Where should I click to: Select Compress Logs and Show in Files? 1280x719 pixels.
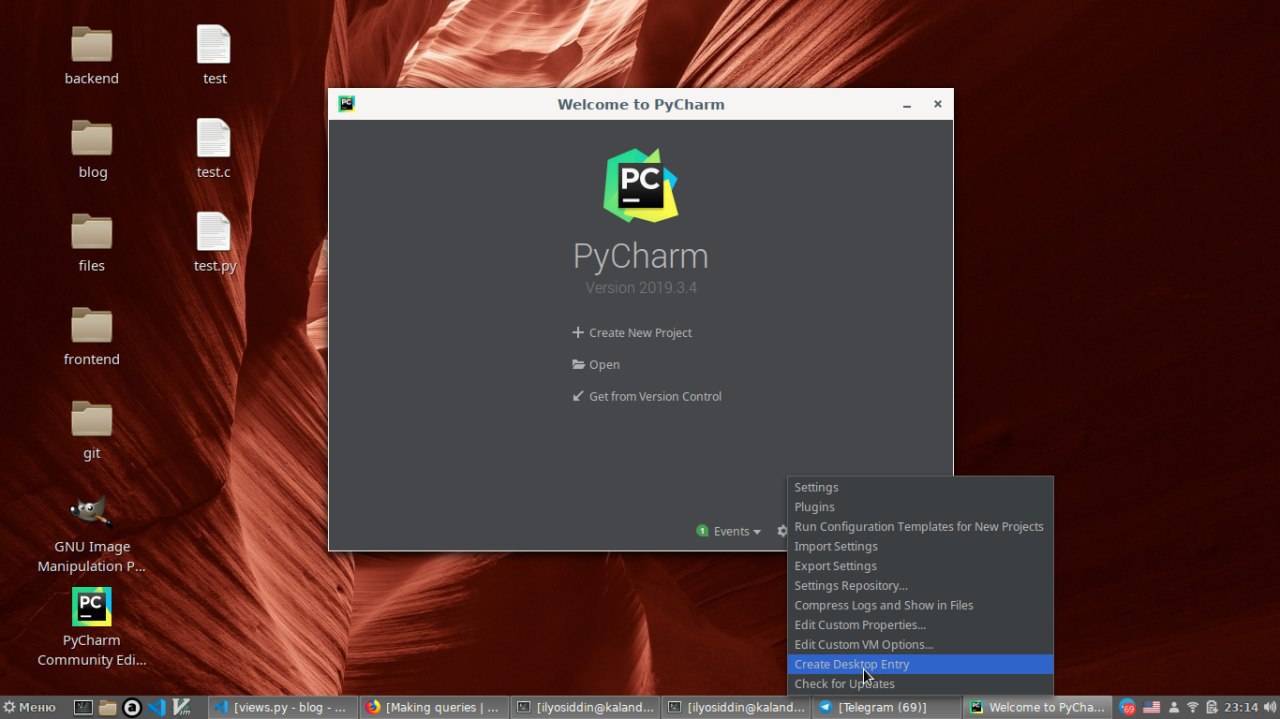pyautogui.click(x=920, y=605)
